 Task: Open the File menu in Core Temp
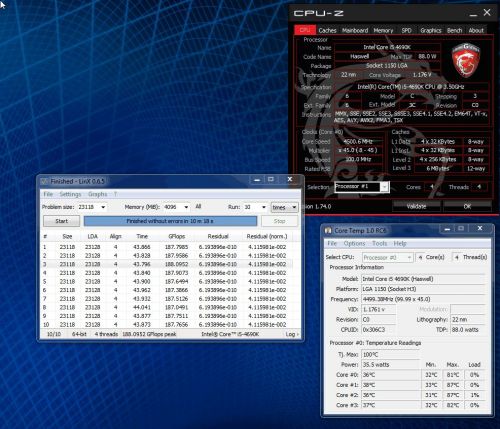(x=332, y=243)
